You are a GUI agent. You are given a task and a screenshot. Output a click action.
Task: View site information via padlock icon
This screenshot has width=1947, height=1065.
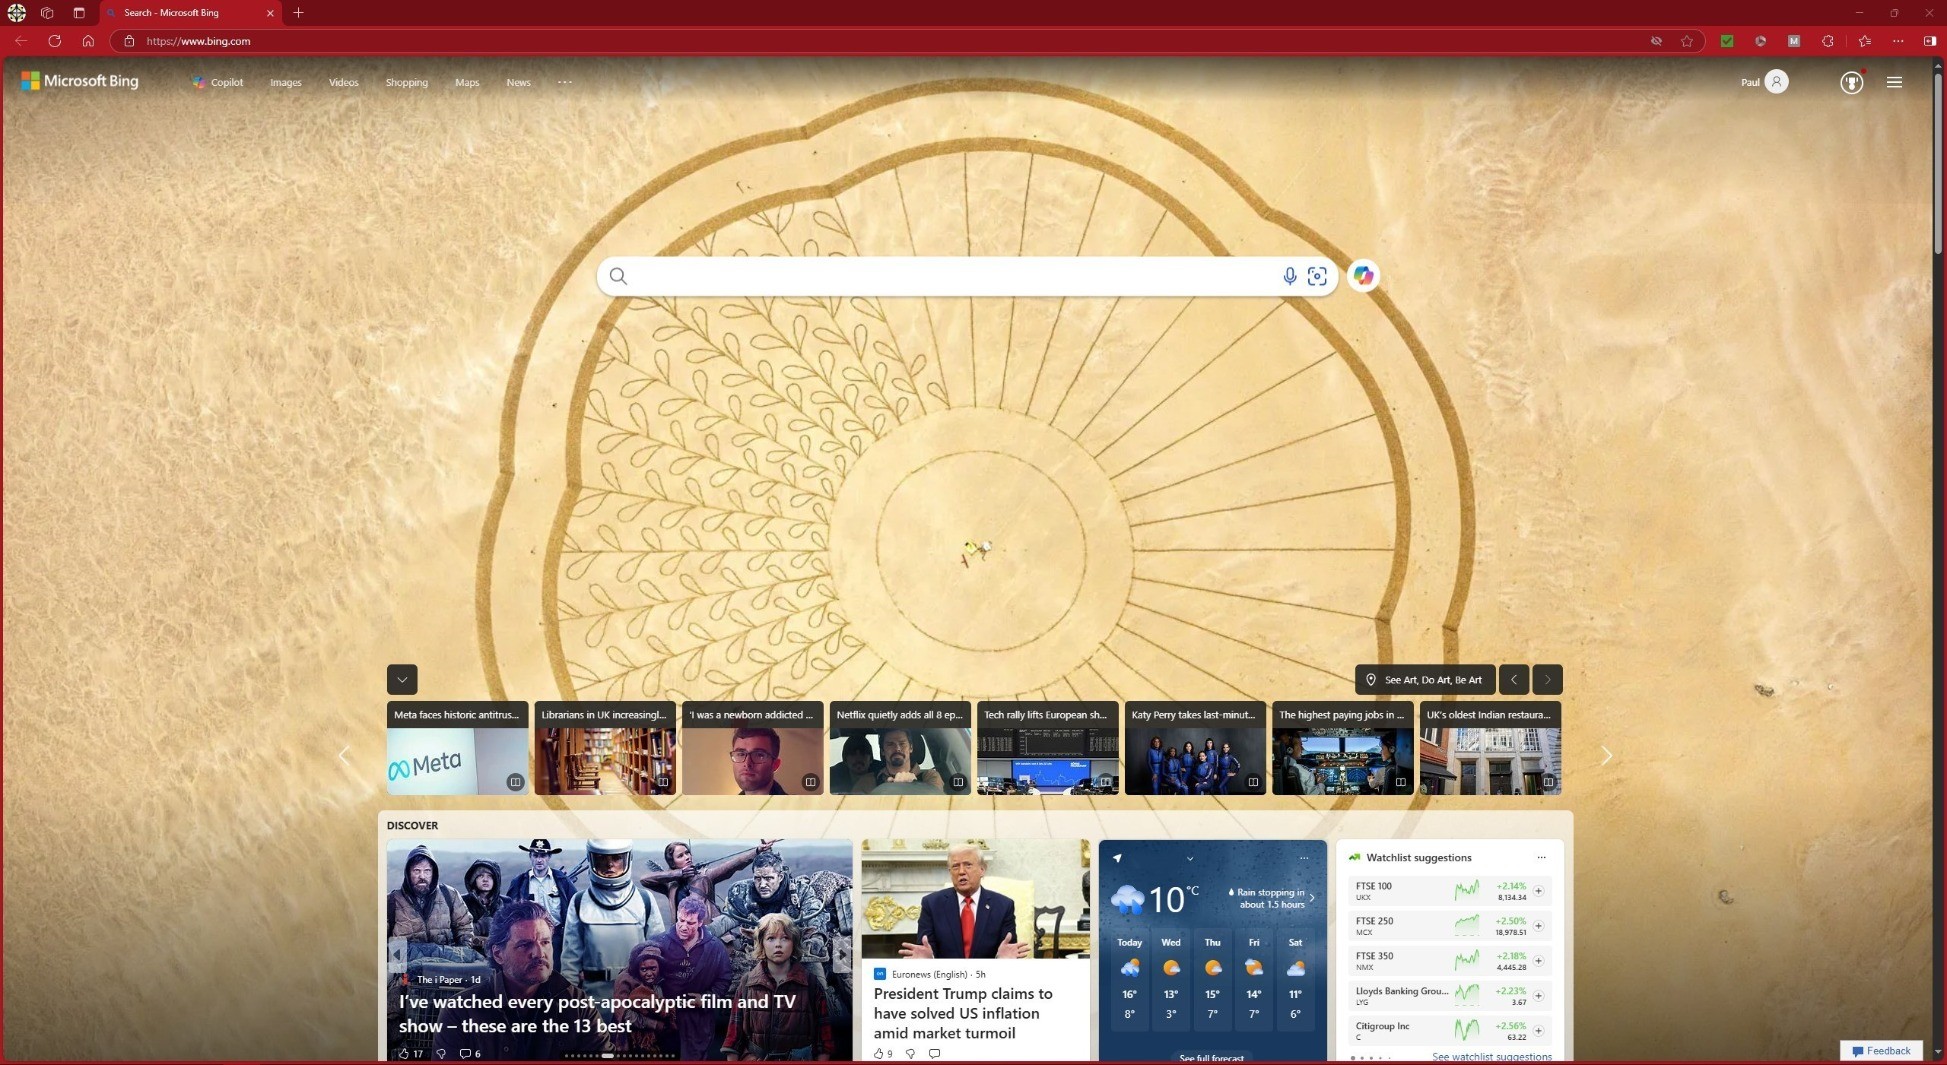(129, 41)
